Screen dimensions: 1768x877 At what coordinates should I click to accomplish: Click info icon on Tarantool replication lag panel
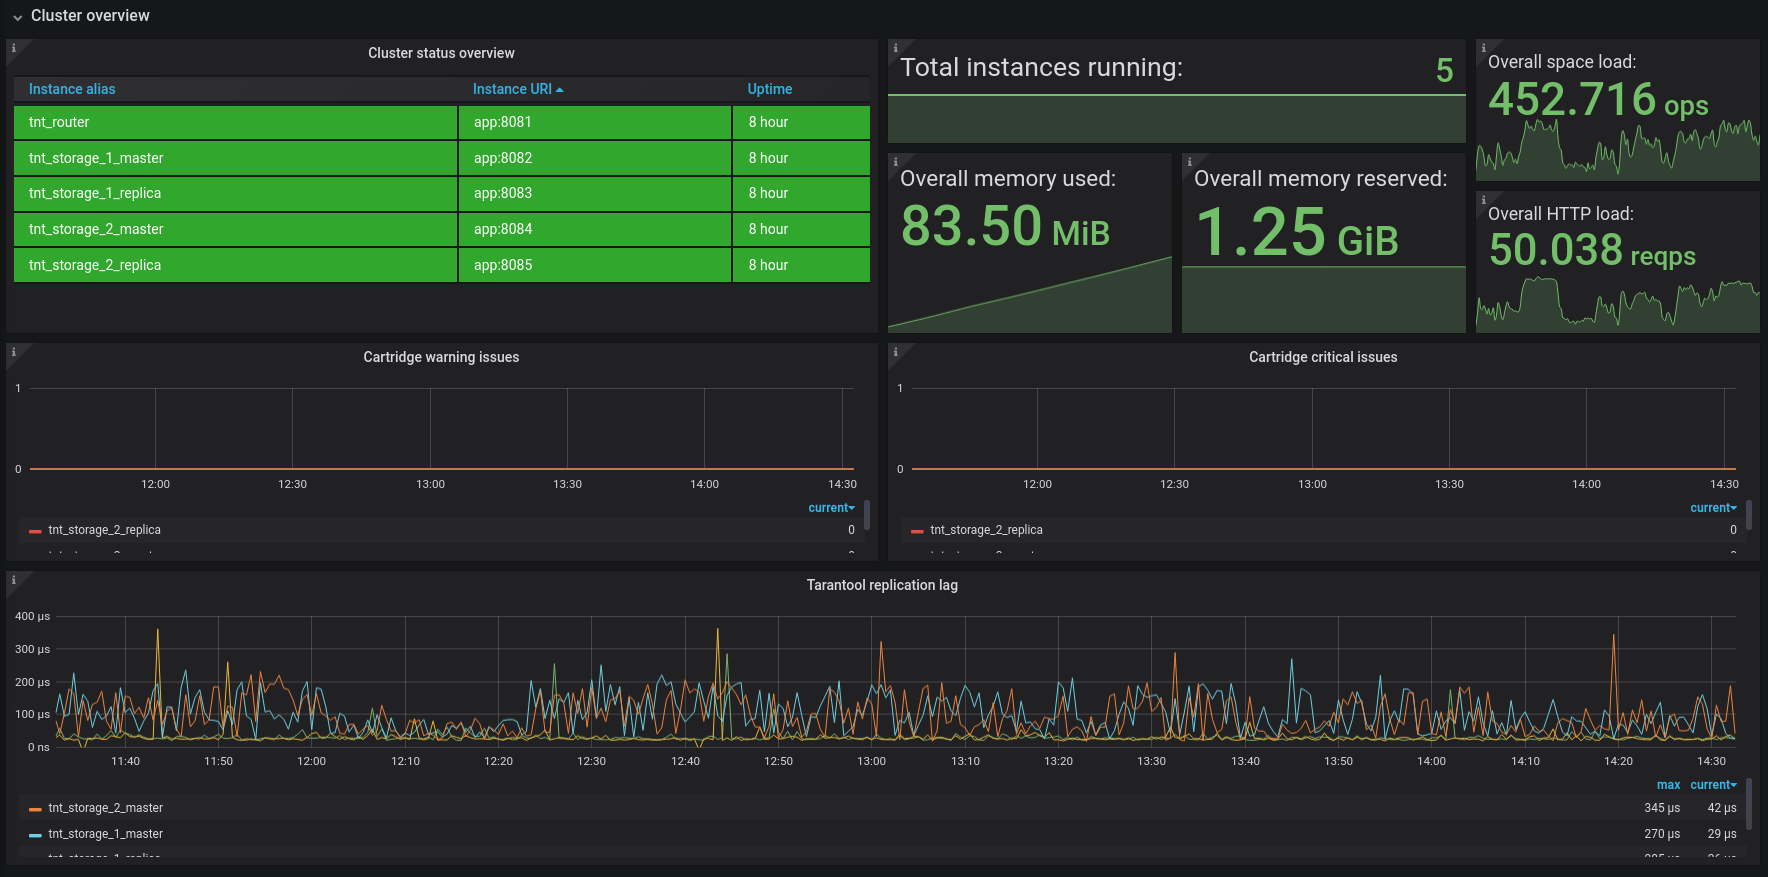tap(13, 580)
